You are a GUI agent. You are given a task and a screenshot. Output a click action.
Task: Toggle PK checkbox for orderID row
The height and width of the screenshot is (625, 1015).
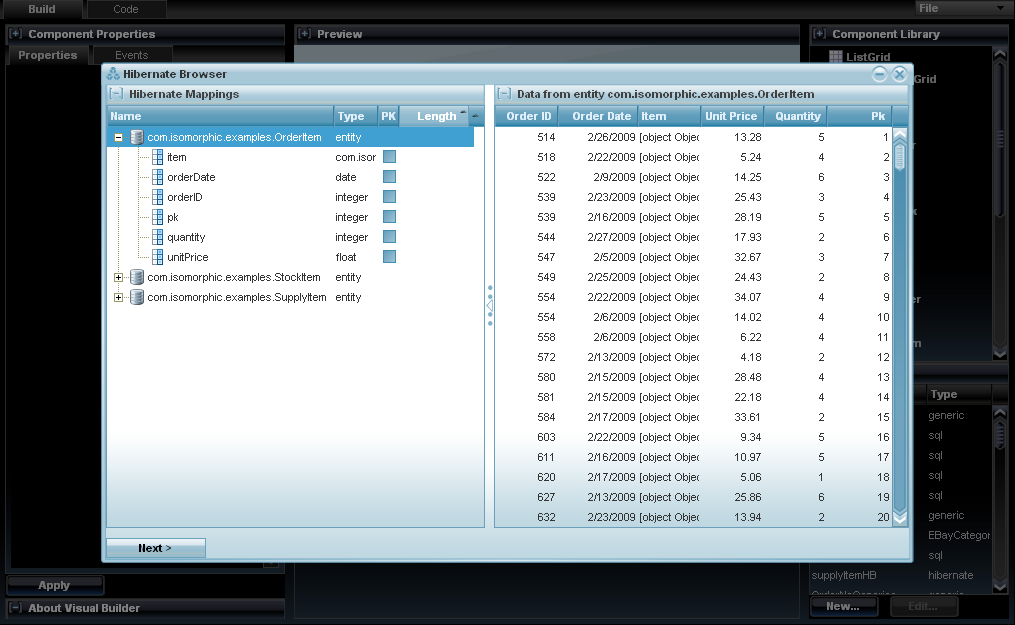[x=389, y=197]
